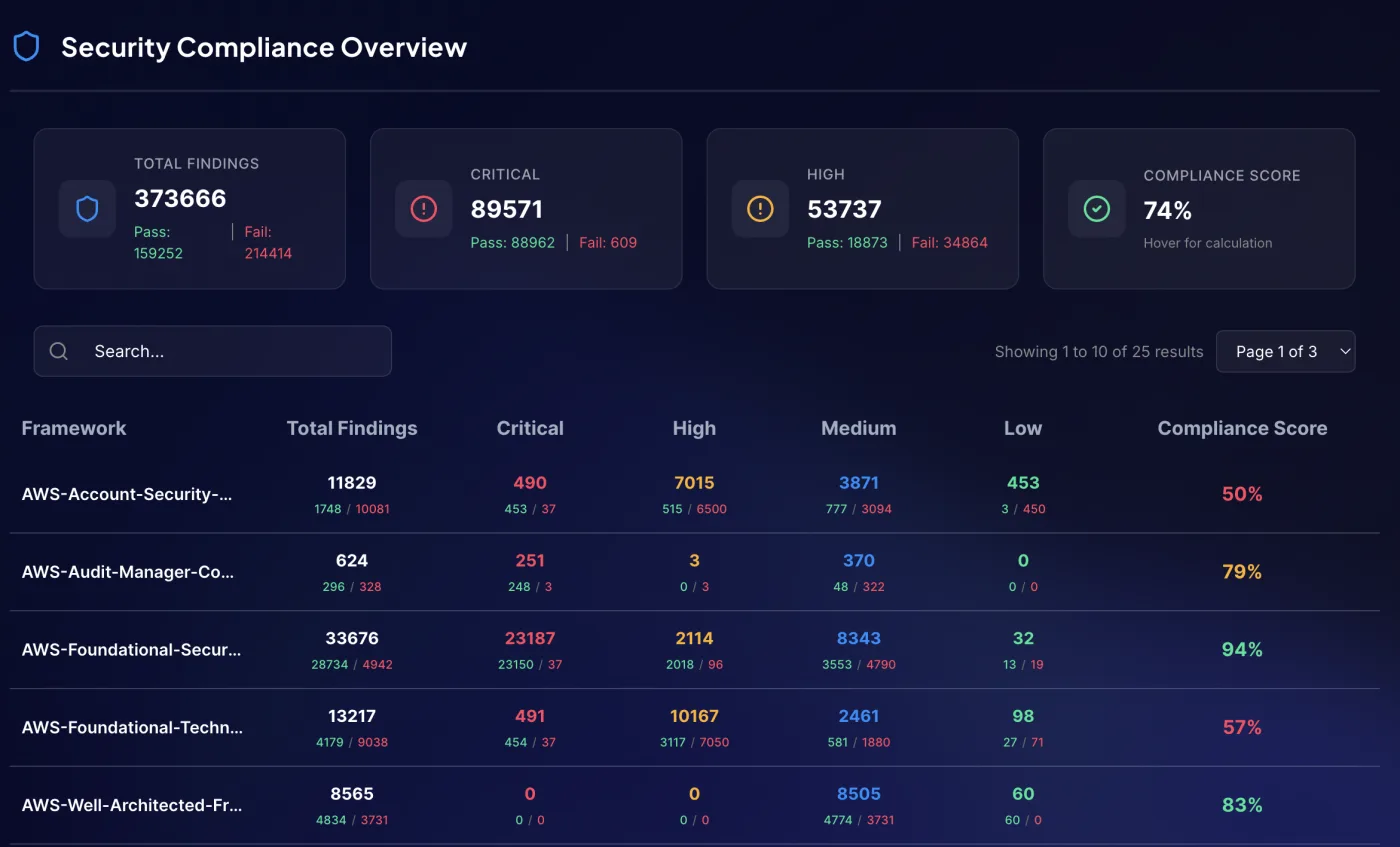Click Pass: 88962 in Critical card
Image resolution: width=1400 pixels, height=847 pixels.
[513, 242]
